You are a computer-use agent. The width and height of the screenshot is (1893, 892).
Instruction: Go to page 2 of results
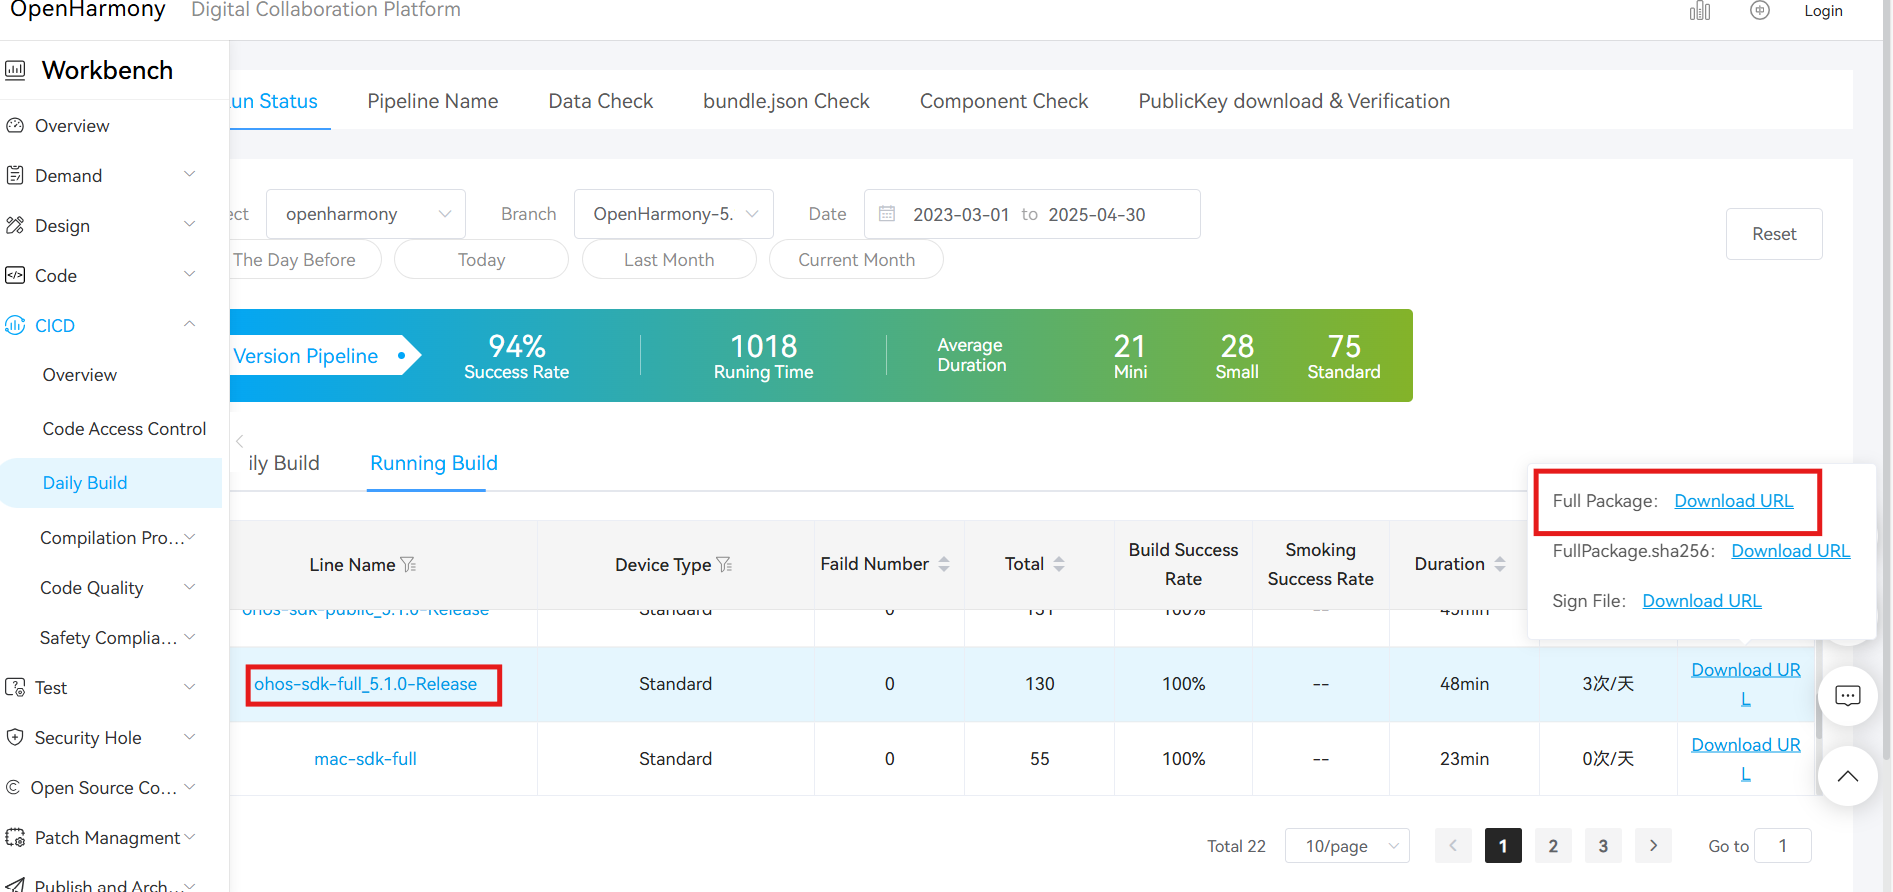click(x=1553, y=846)
